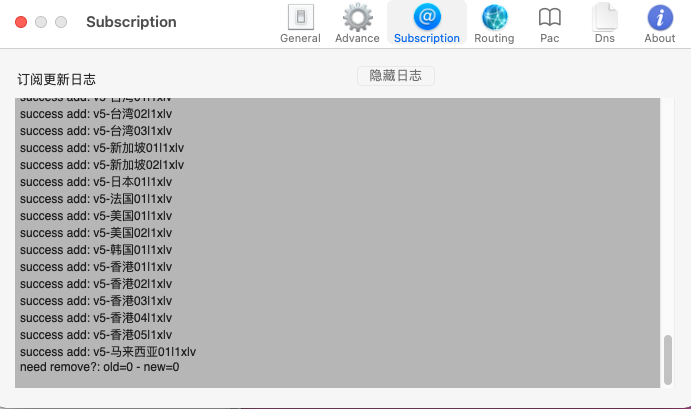This screenshot has width=691, height=409.
Task: Click the 隐藏日志 button
Action: [396, 76]
